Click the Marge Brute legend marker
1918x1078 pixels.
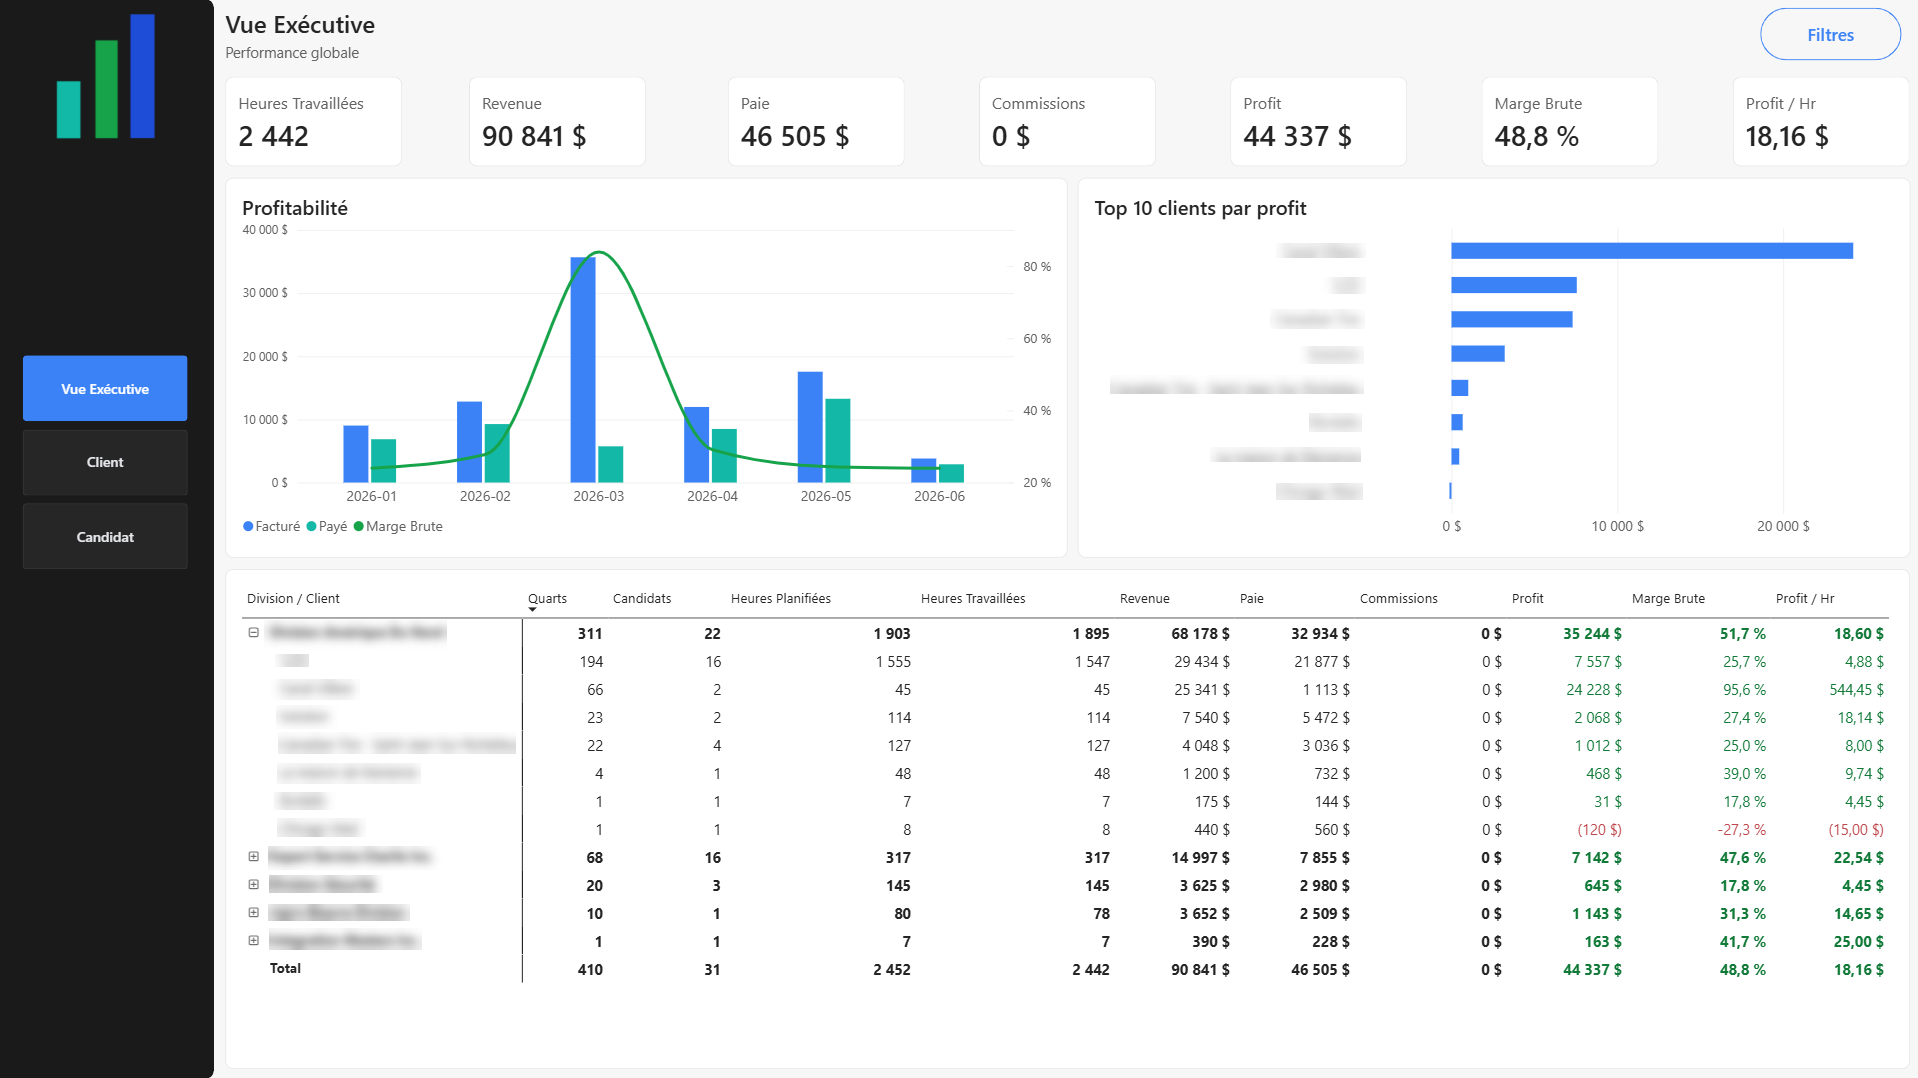coord(358,527)
